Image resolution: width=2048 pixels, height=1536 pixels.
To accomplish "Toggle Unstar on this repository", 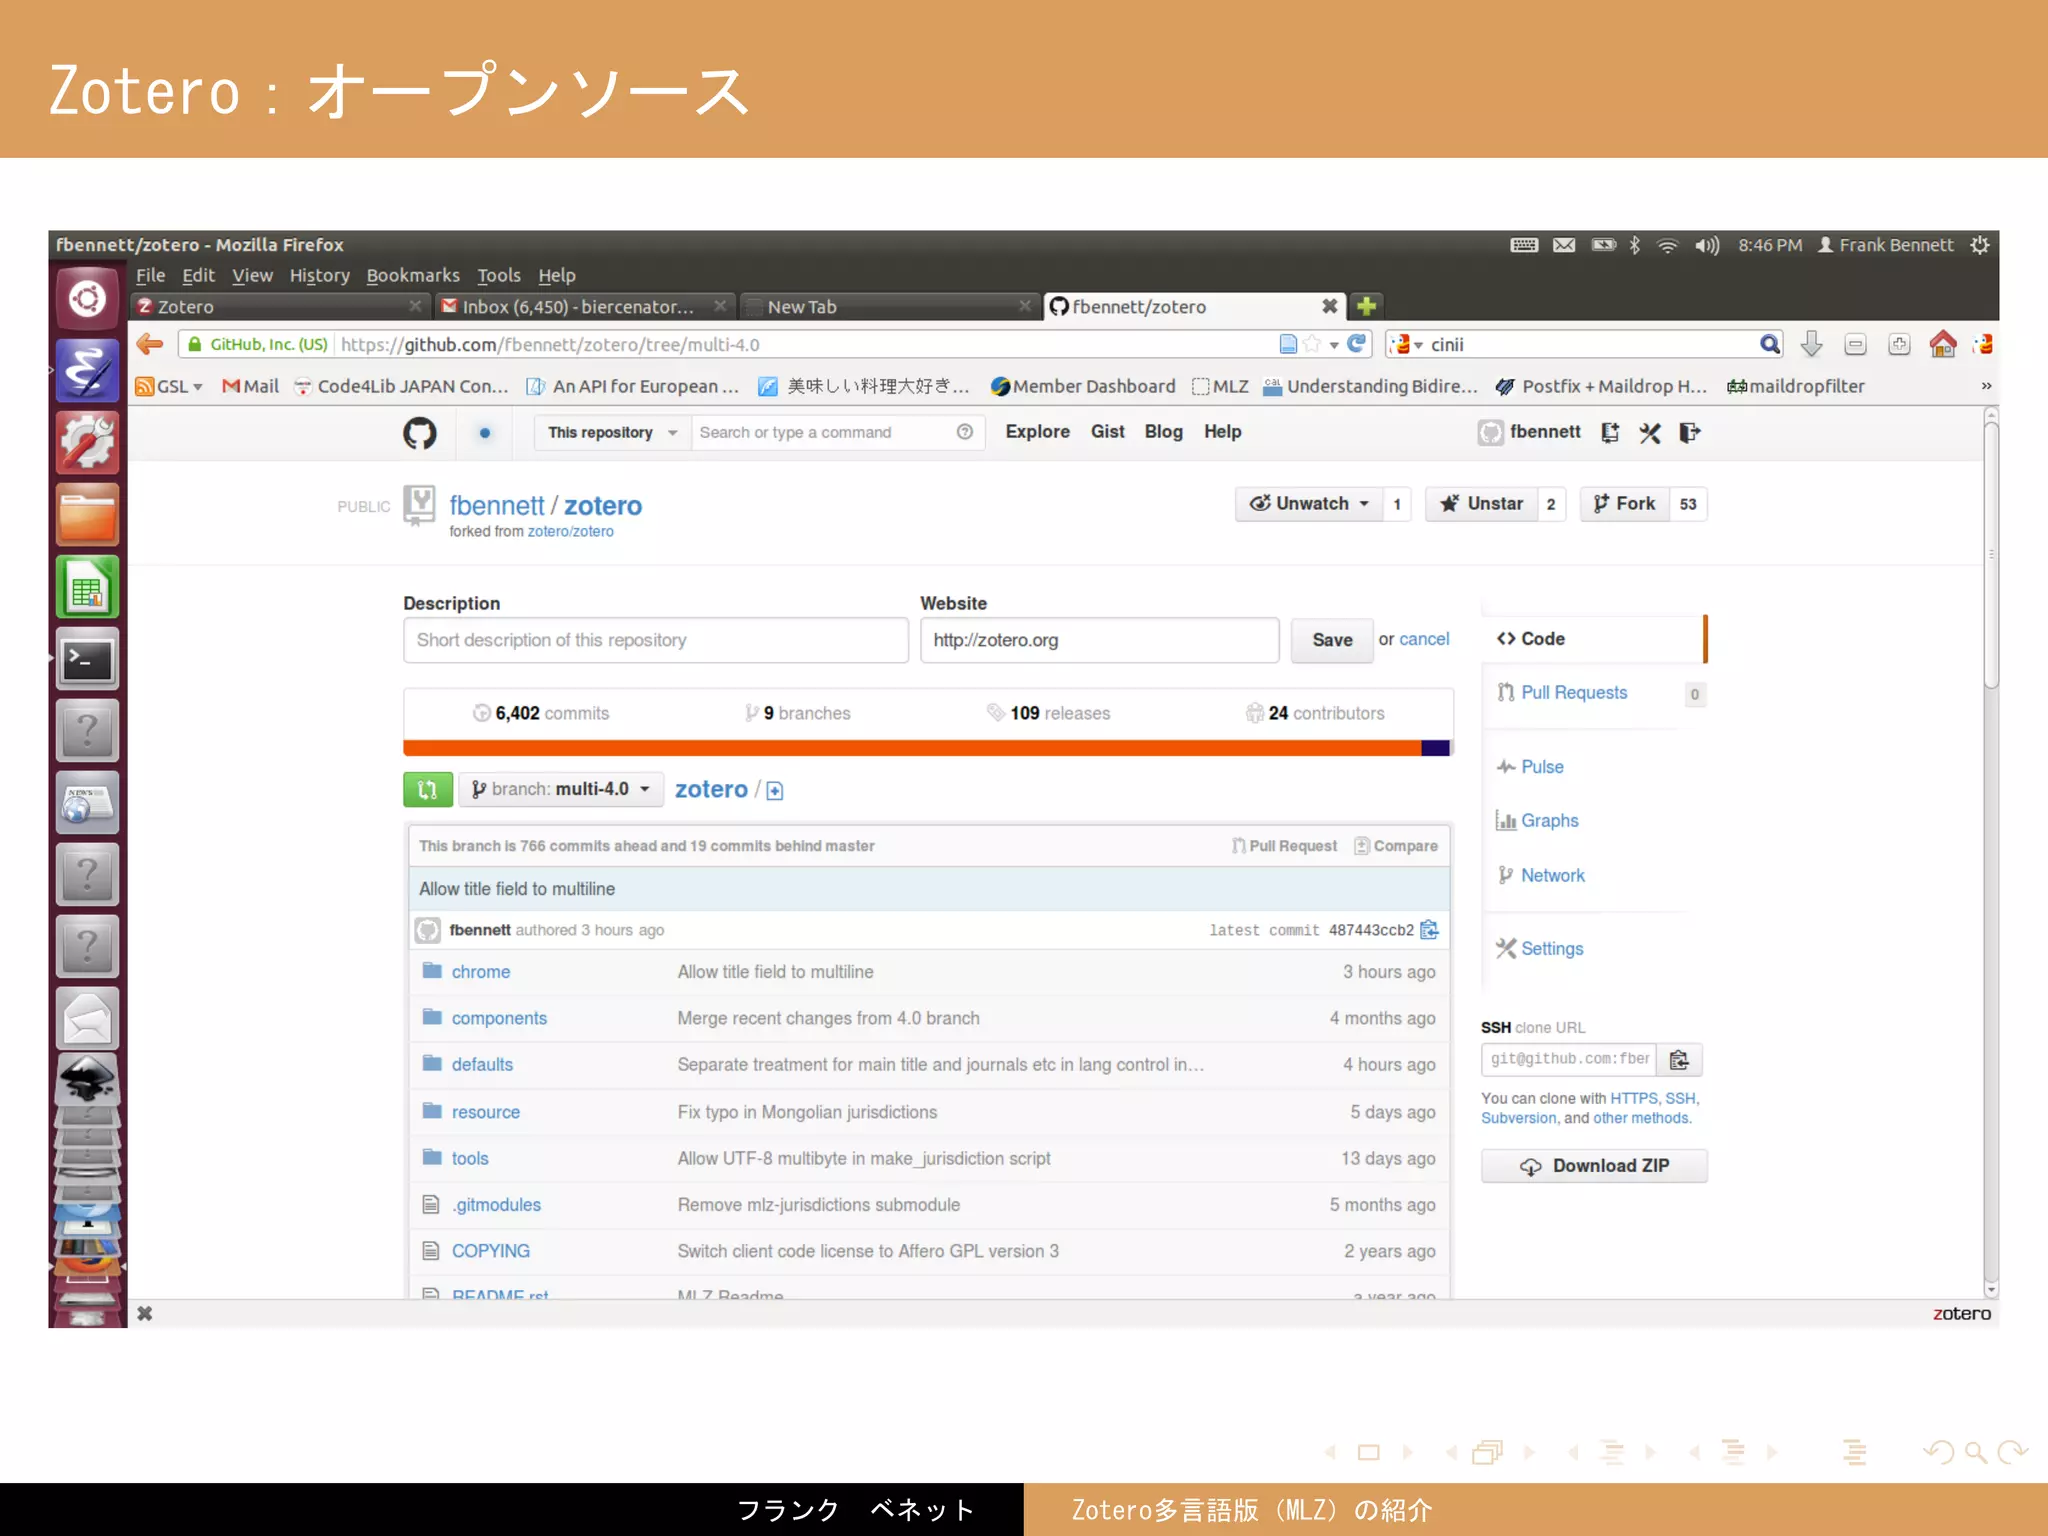I will 1482,504.
